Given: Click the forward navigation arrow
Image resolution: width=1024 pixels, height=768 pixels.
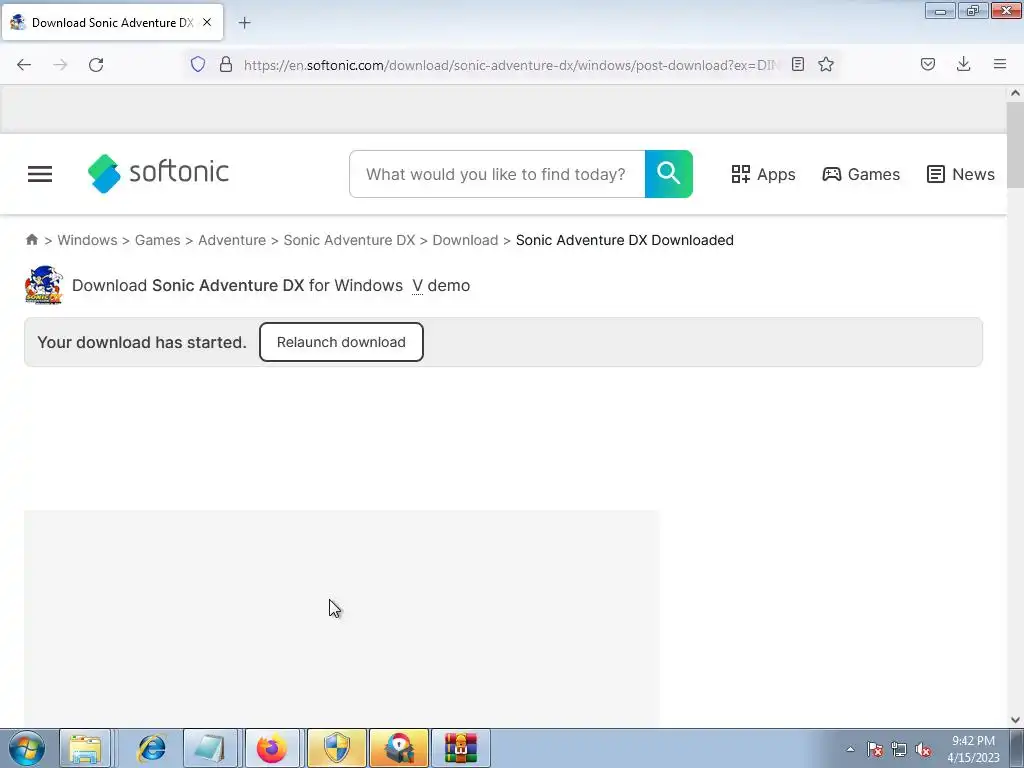Looking at the screenshot, I should coord(60,65).
